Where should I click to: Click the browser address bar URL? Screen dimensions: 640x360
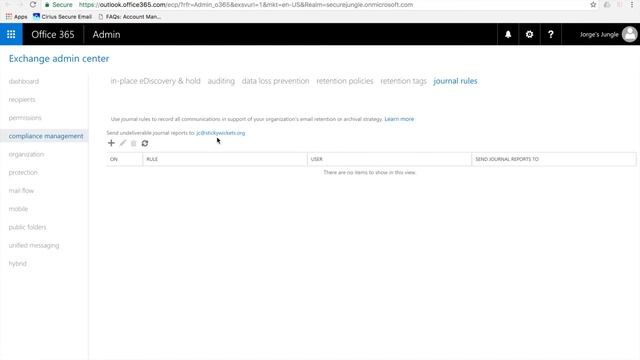click(246, 5)
